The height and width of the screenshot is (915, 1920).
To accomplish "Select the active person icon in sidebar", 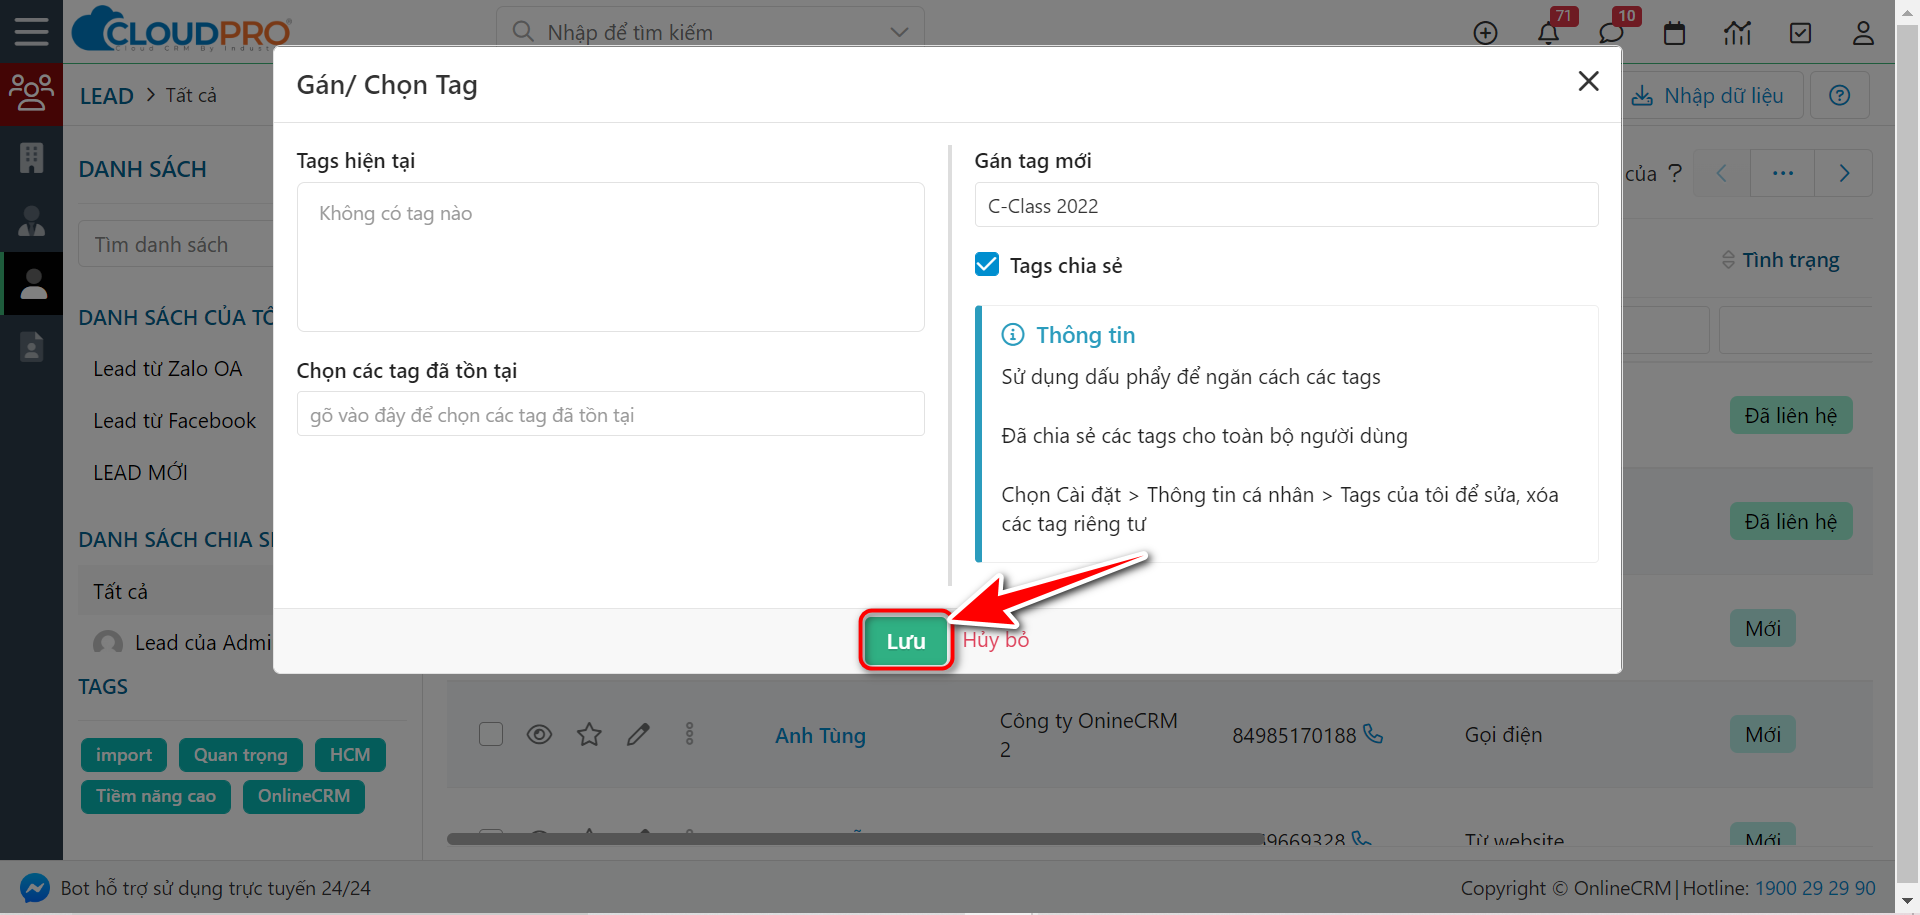I will 33,284.
